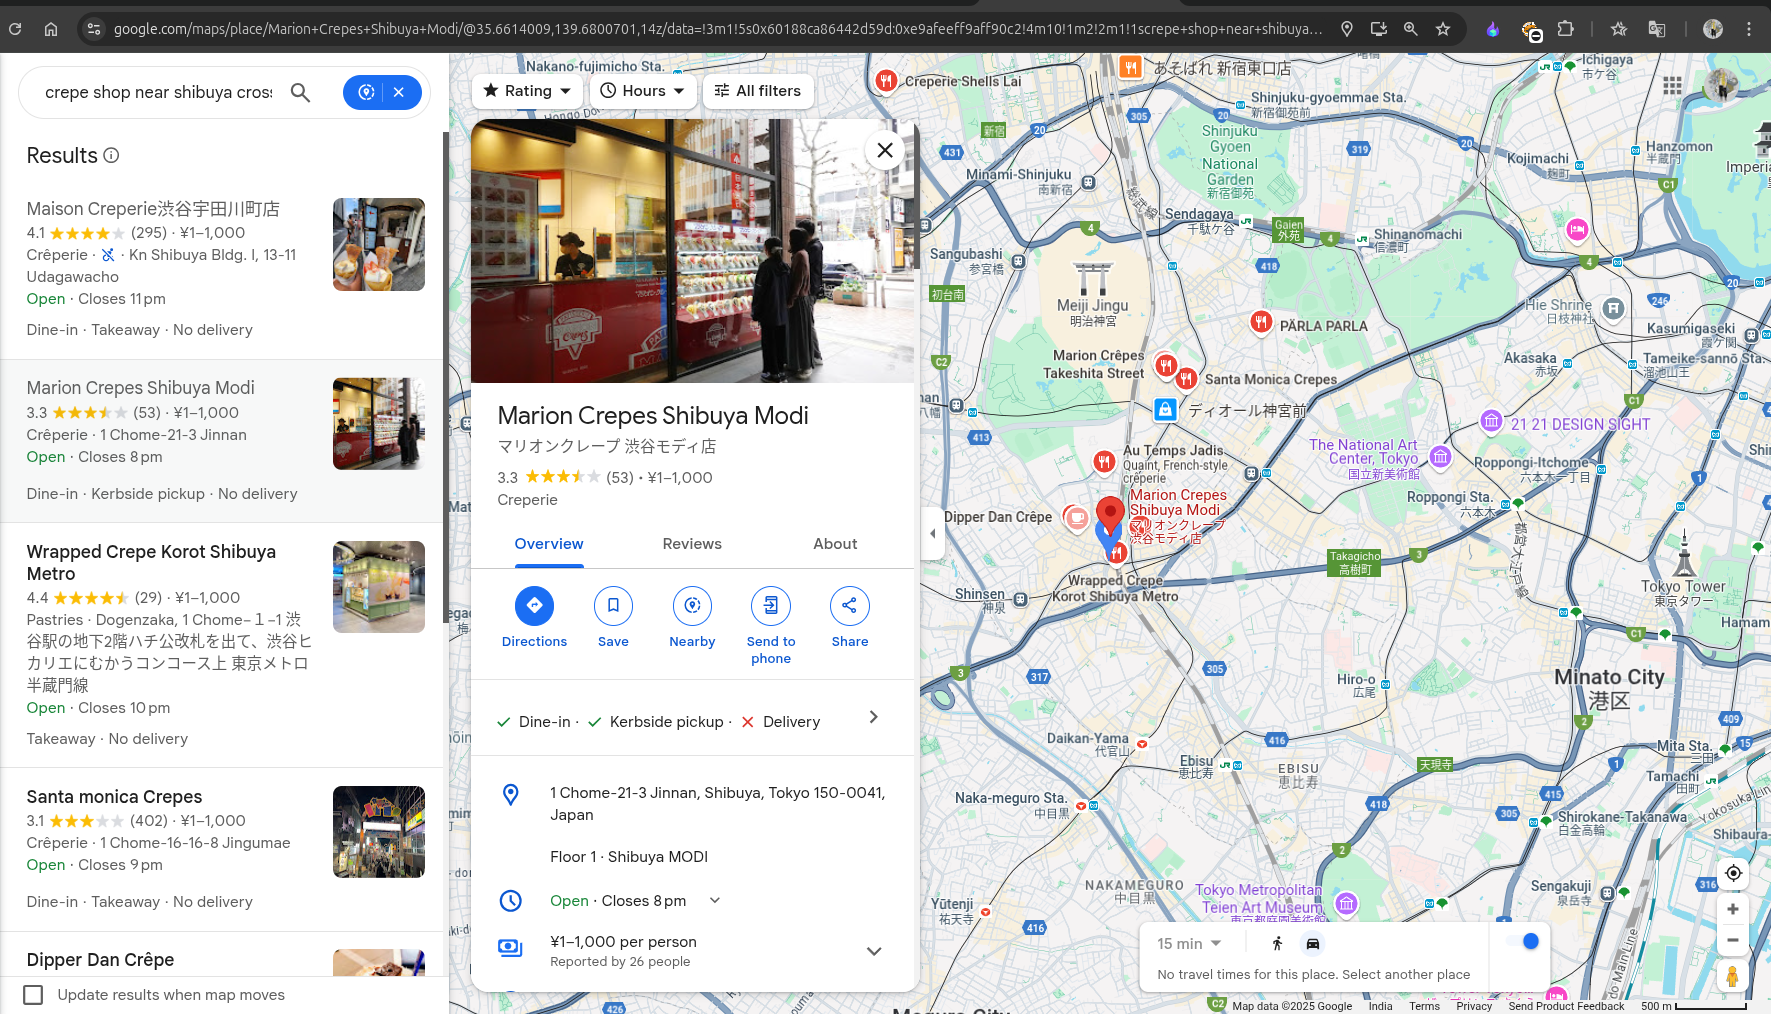This screenshot has width=1771, height=1014.
Task: Click Santa monica Crepes thumbnail
Action: click(x=379, y=832)
